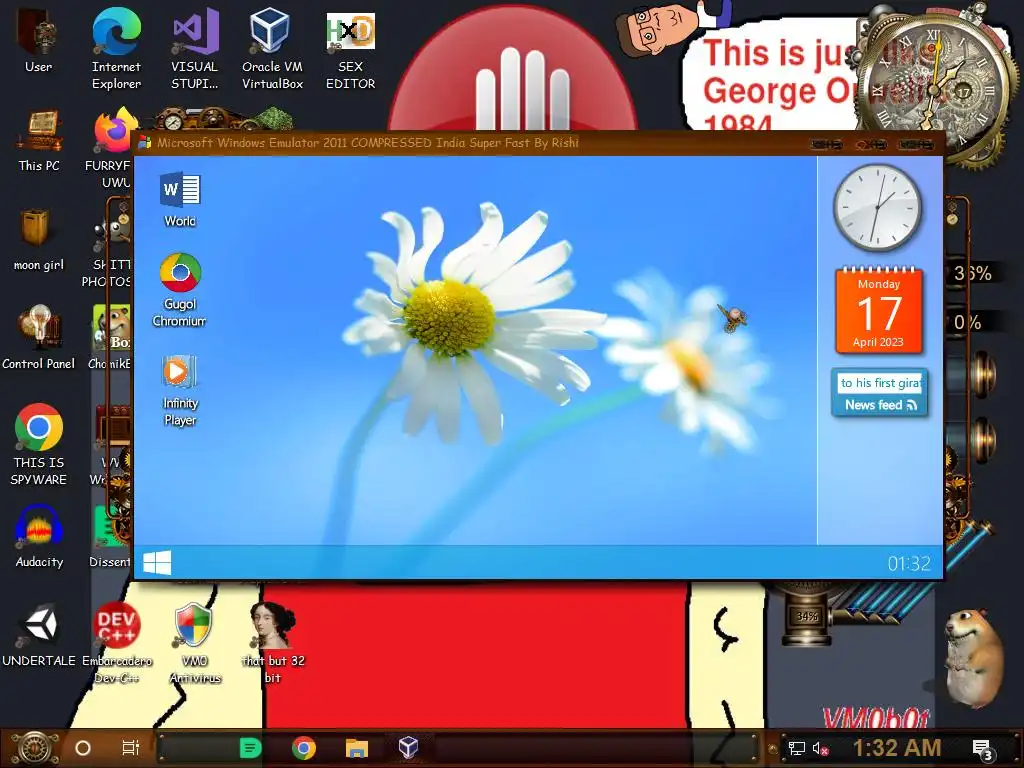Image resolution: width=1024 pixels, height=768 pixels.
Task: Open File Explorer from the taskbar
Action: click(357, 748)
